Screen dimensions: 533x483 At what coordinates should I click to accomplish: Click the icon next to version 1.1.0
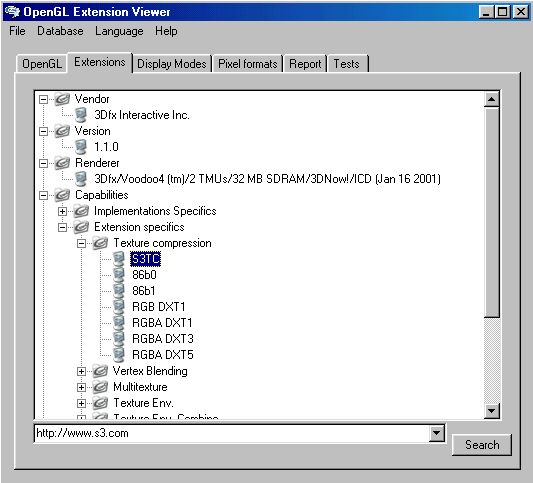(81, 147)
